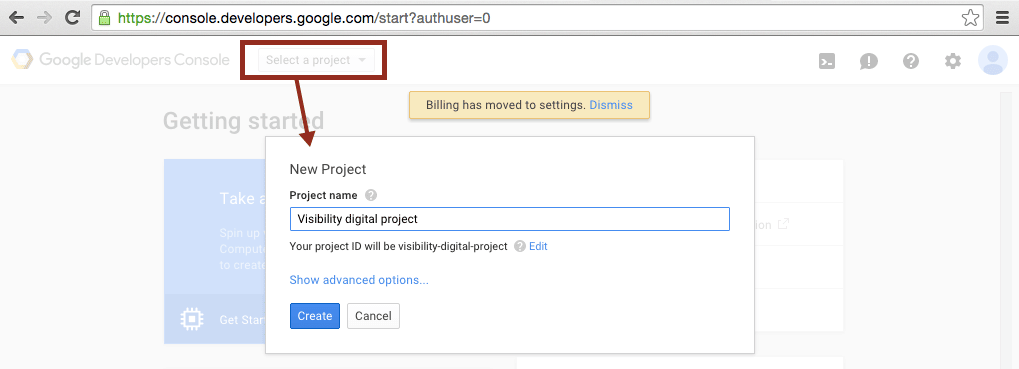Dismiss the billing notification

tap(611, 105)
